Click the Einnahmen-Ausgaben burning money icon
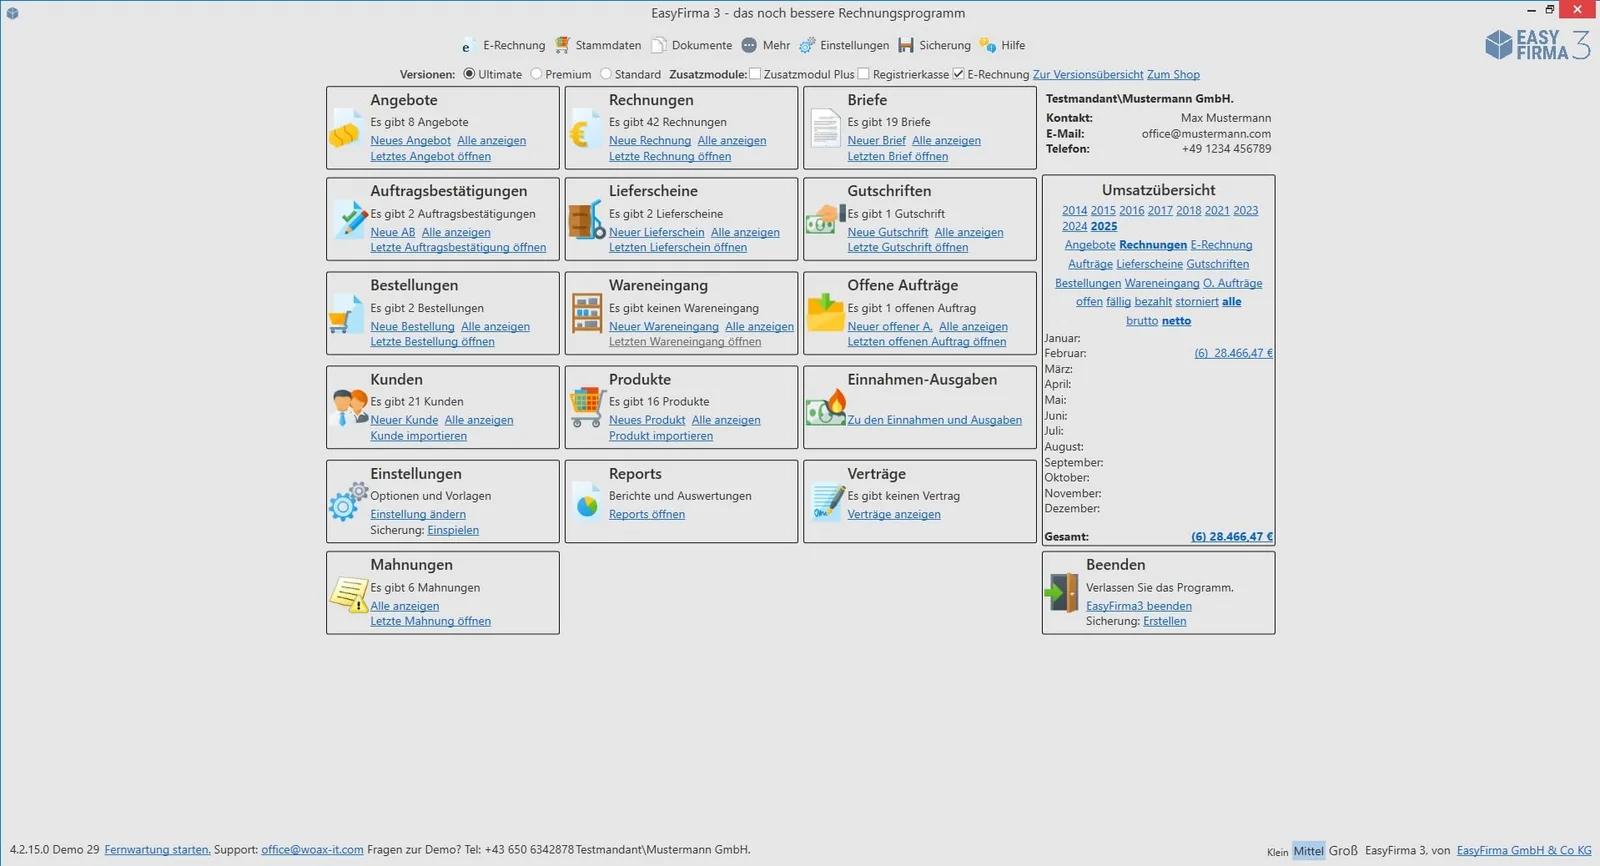The height and width of the screenshot is (866, 1600). (826, 406)
